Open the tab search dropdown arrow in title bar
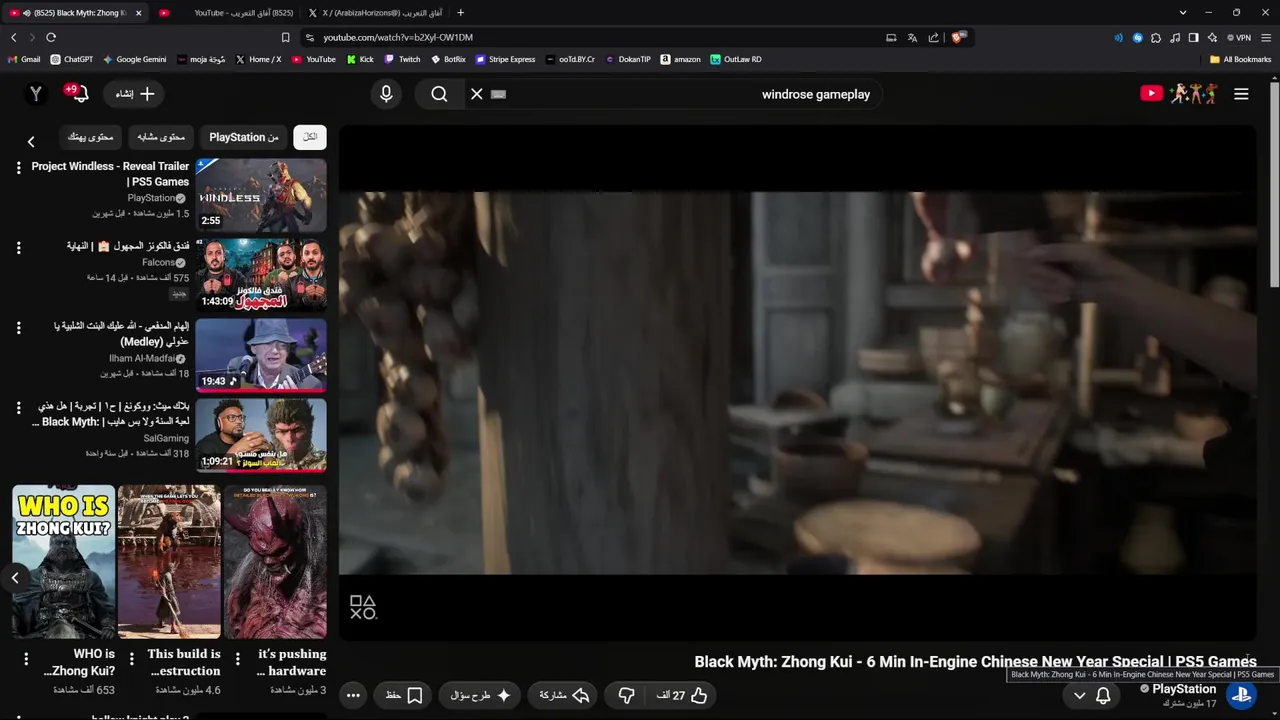 click(1183, 13)
